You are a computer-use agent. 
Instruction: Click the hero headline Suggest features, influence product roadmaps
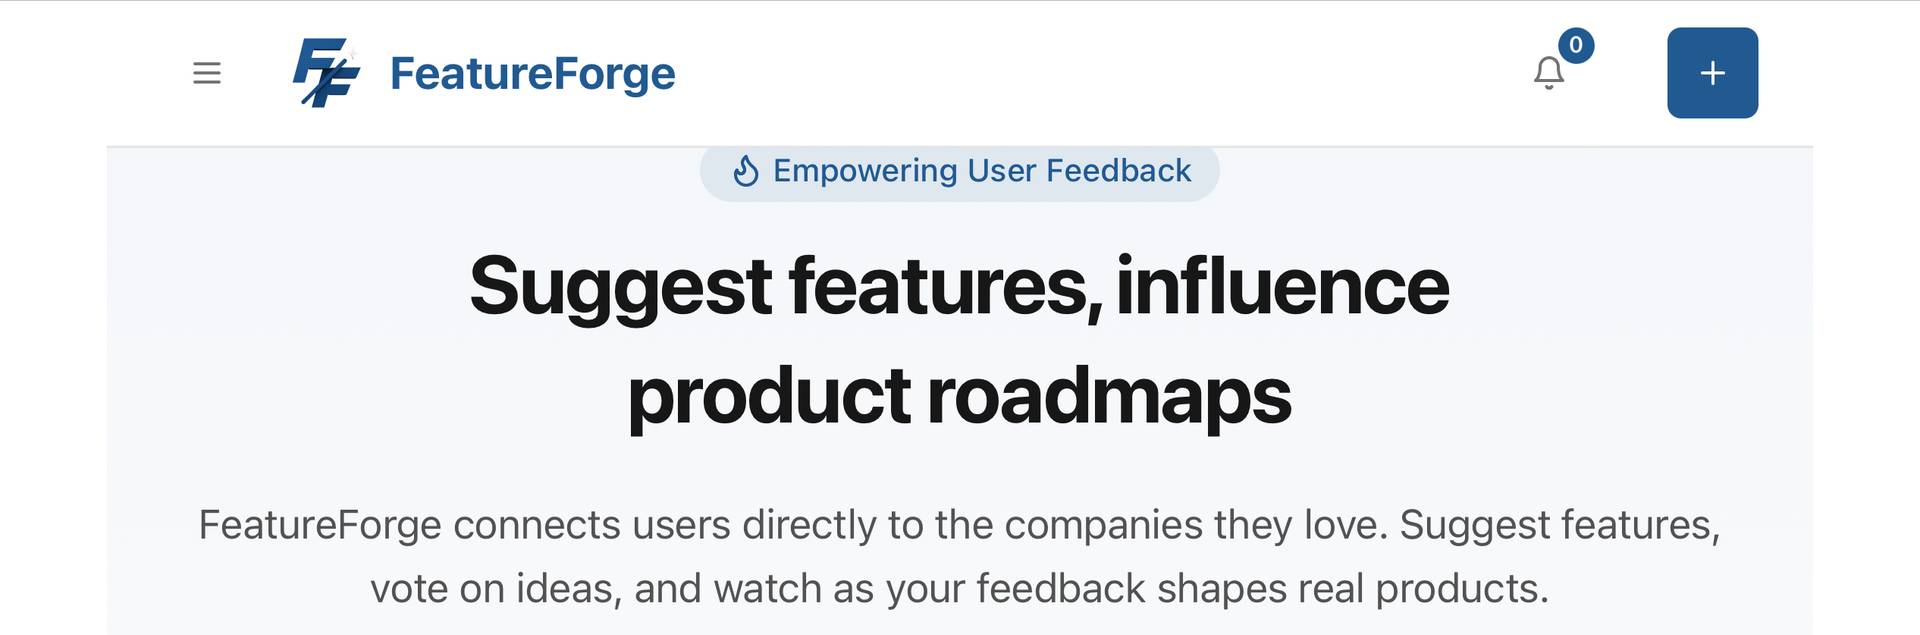960,340
